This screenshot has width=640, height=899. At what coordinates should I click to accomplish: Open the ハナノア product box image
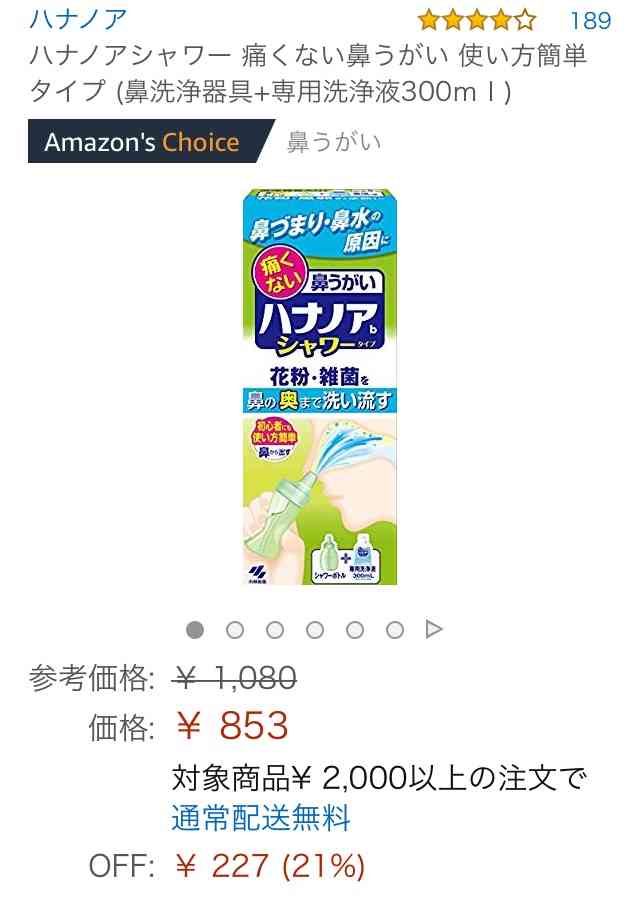coord(320,387)
